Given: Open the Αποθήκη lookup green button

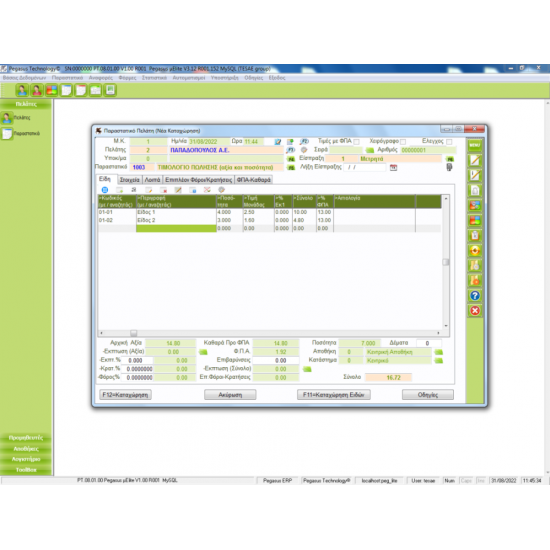Looking at the screenshot, I should [x=438, y=352].
